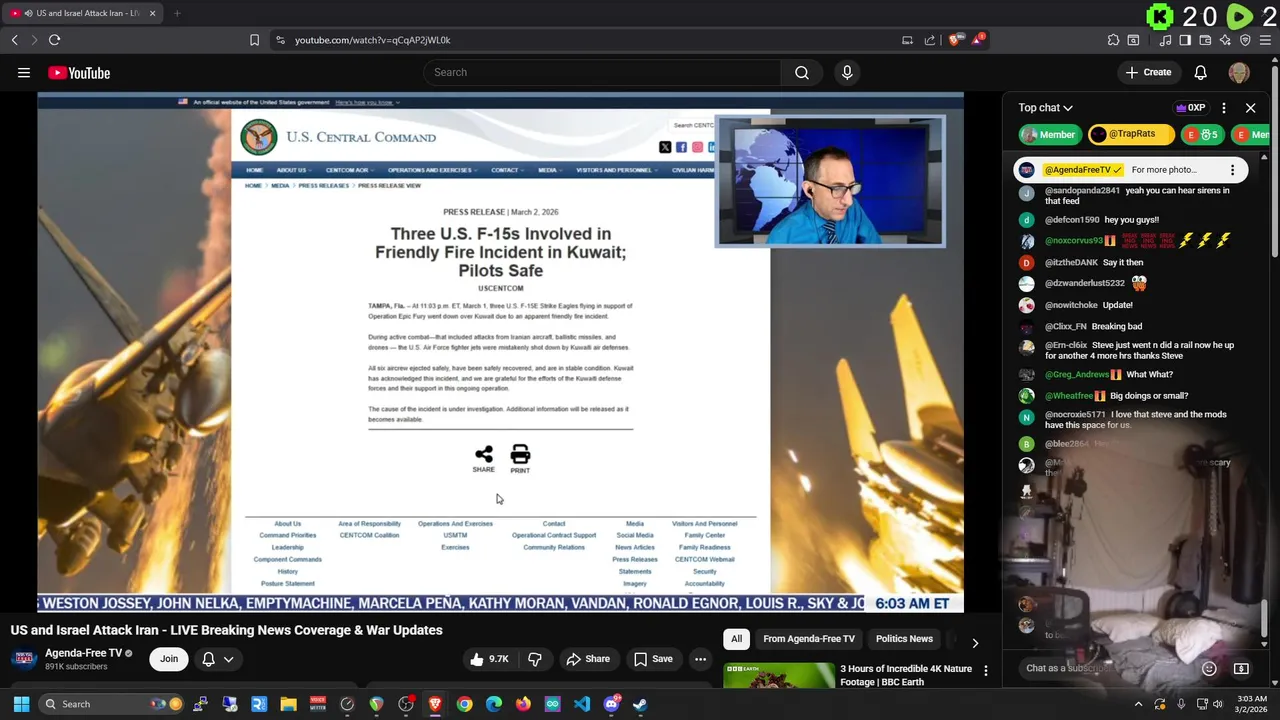Open 3 Hours of 4K Nature Footage thumbnail
This screenshot has width=1280, height=720.
pos(779,676)
